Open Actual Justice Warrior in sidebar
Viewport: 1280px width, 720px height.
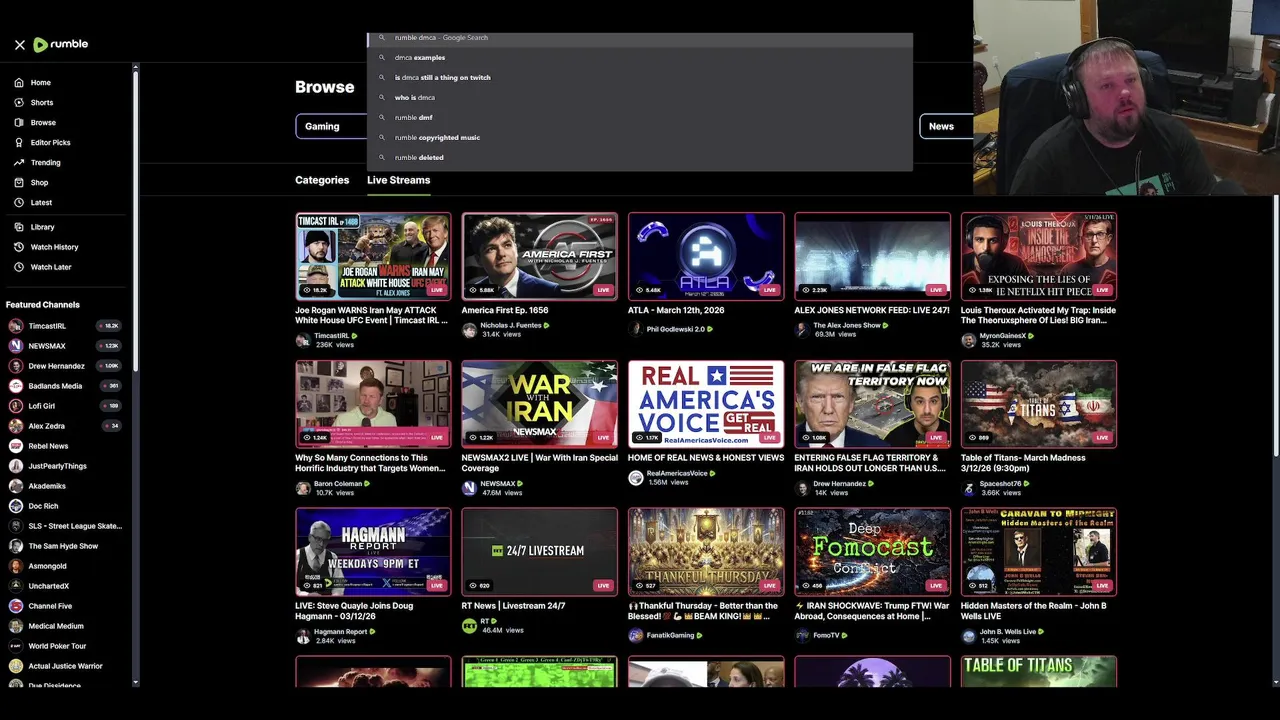pyautogui.click(x=65, y=666)
